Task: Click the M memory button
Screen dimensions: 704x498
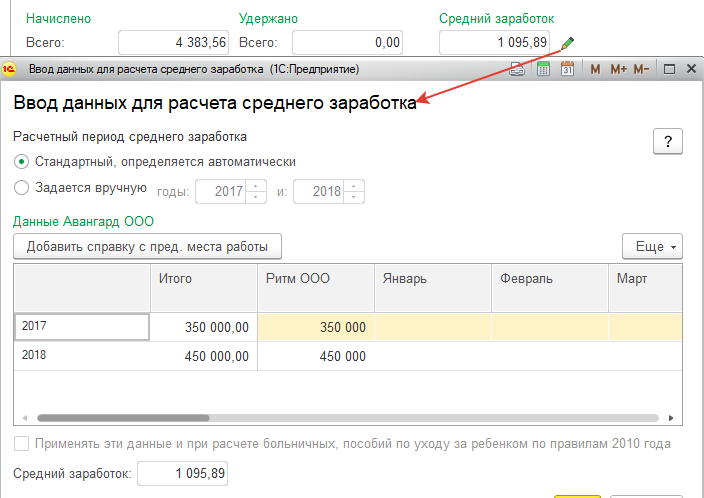Action: pos(595,69)
